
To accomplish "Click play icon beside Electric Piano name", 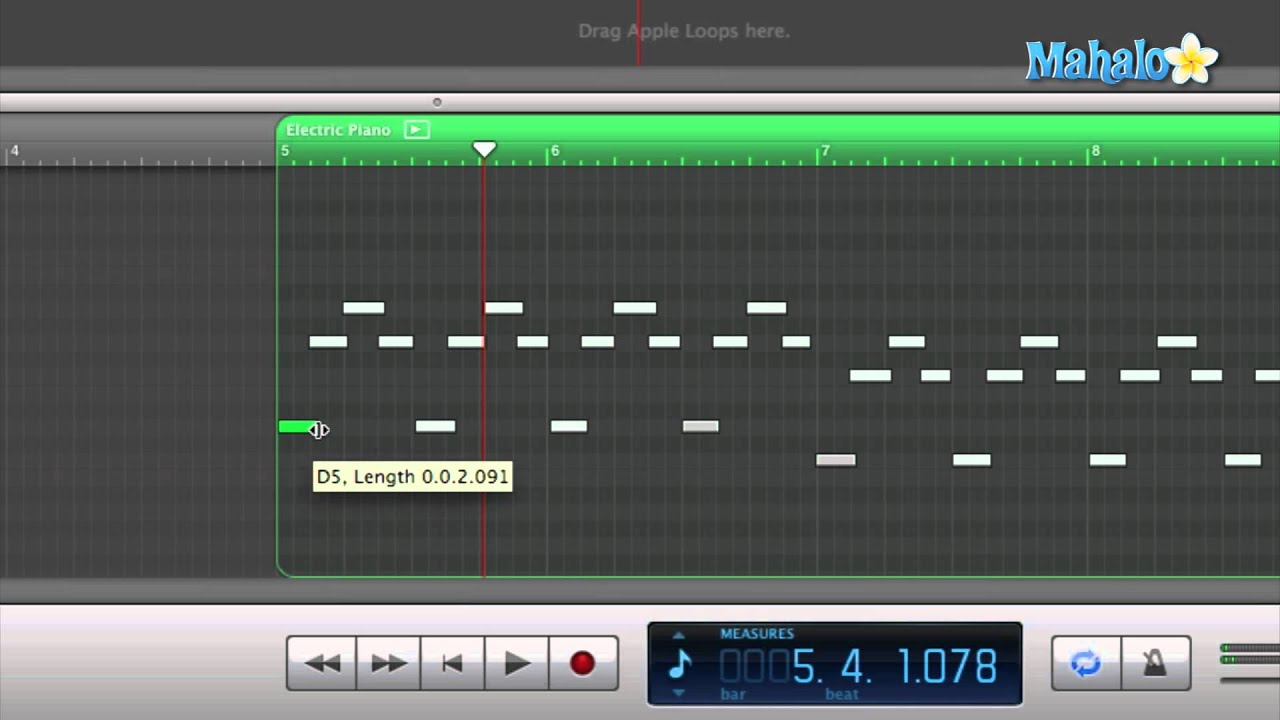I will 417,130.
